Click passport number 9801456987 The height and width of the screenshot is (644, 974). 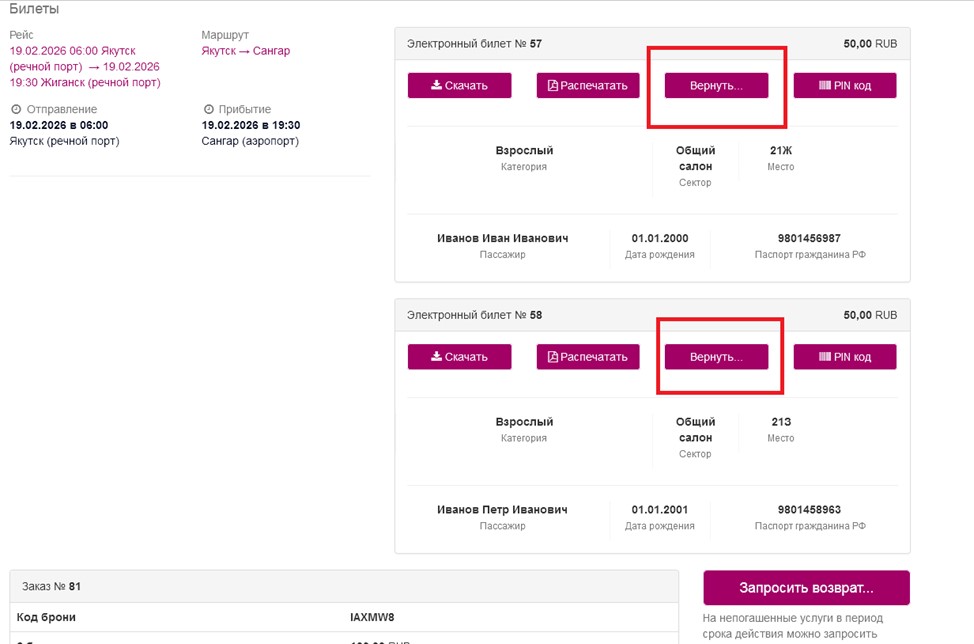click(809, 238)
